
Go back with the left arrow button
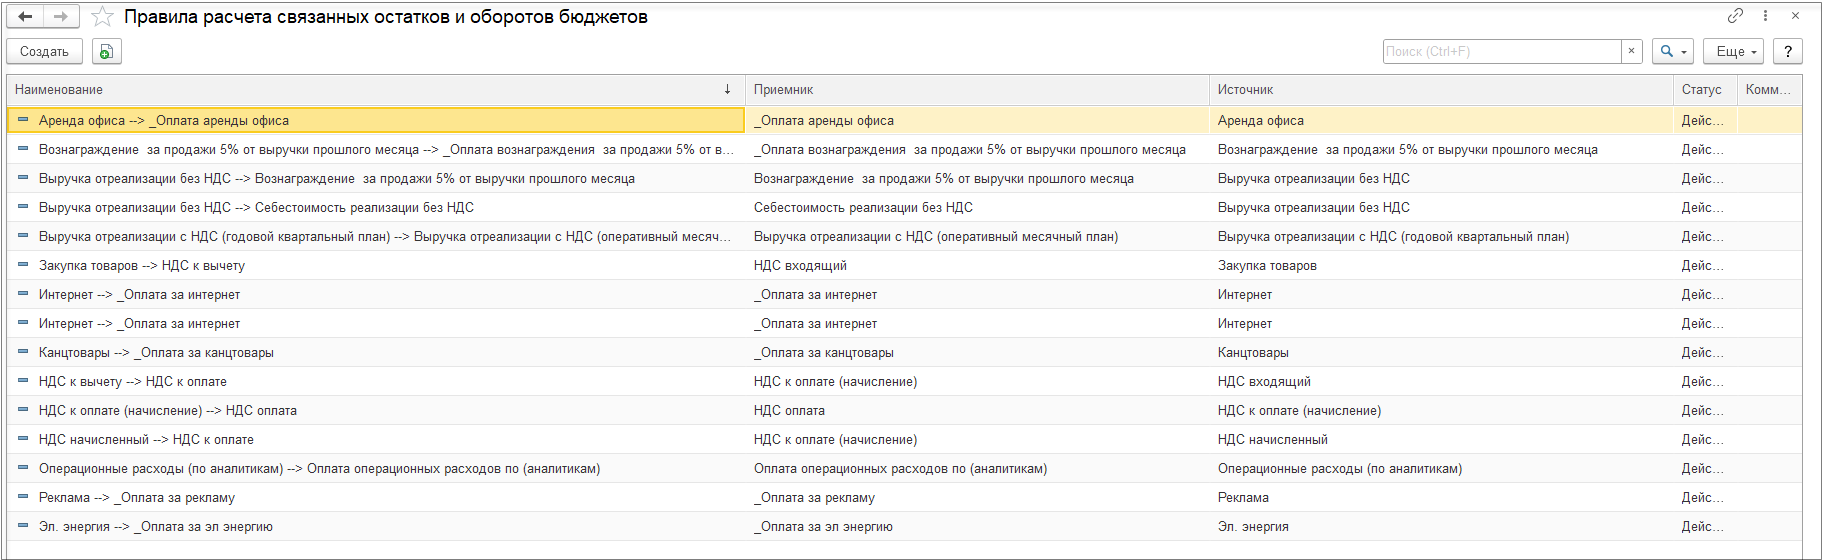coord(25,17)
